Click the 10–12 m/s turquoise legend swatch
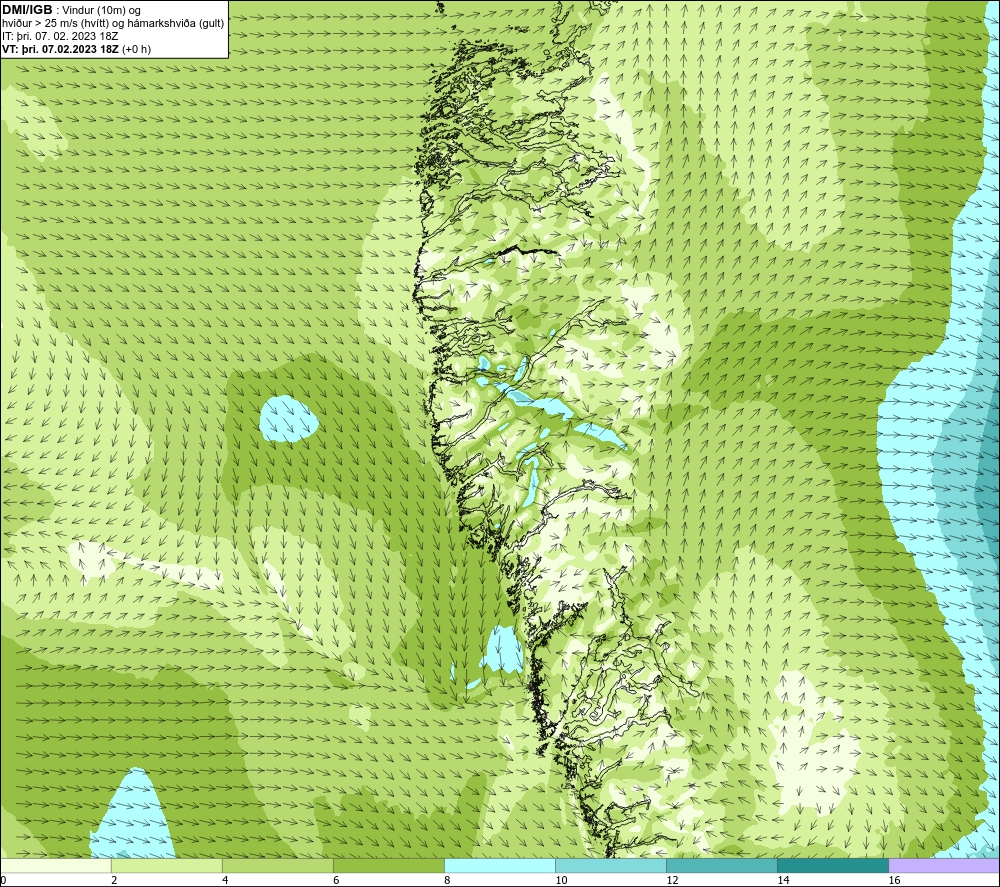The height and width of the screenshot is (887, 1000). tap(610, 865)
